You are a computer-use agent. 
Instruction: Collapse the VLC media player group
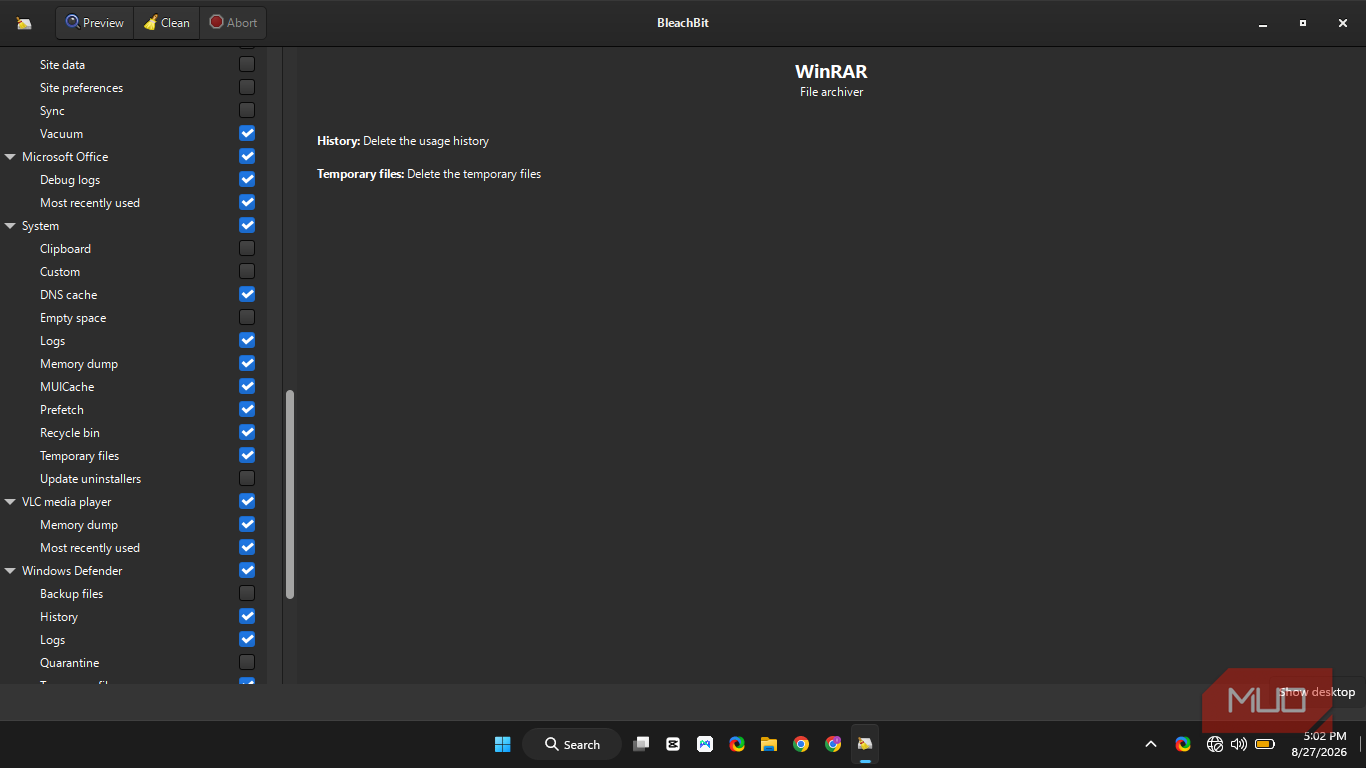pyautogui.click(x=10, y=502)
